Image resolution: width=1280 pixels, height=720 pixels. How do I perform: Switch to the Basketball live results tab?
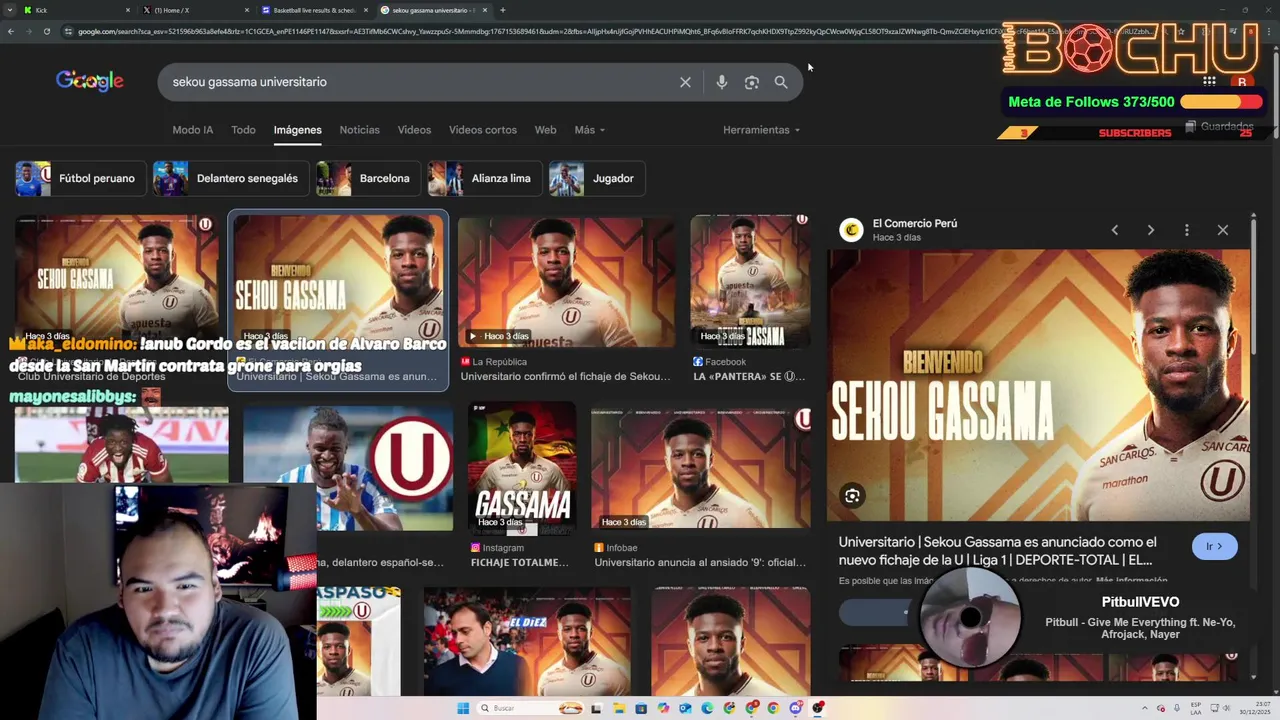(x=314, y=10)
